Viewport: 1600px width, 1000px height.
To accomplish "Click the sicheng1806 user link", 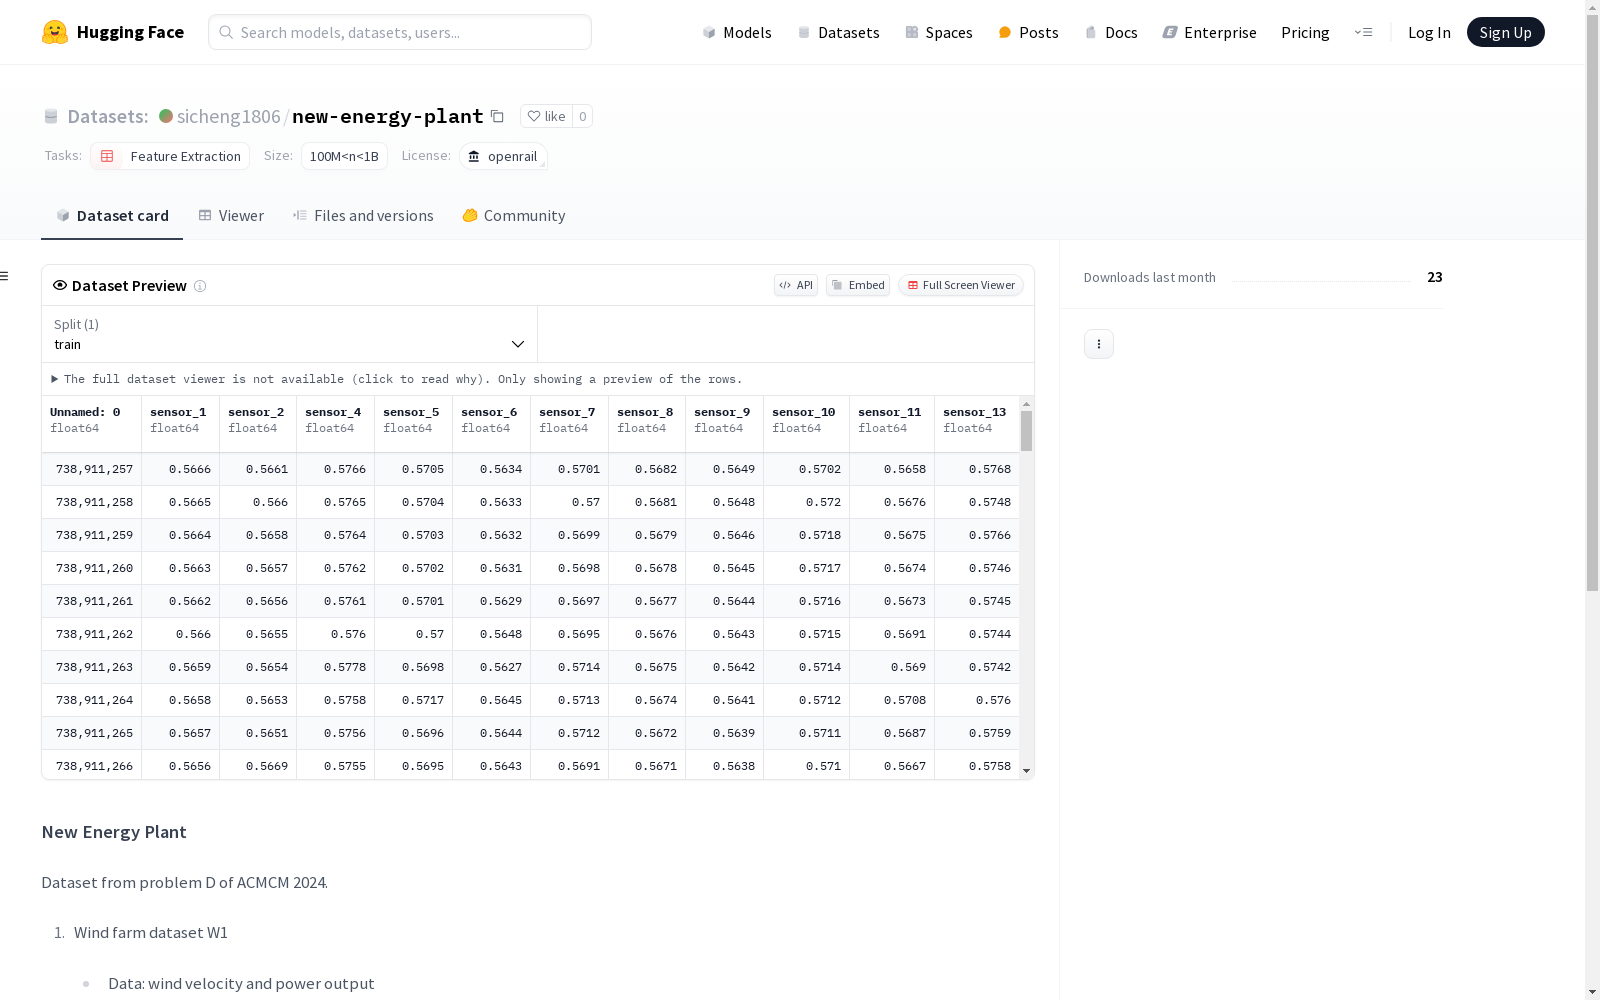I will pos(228,116).
